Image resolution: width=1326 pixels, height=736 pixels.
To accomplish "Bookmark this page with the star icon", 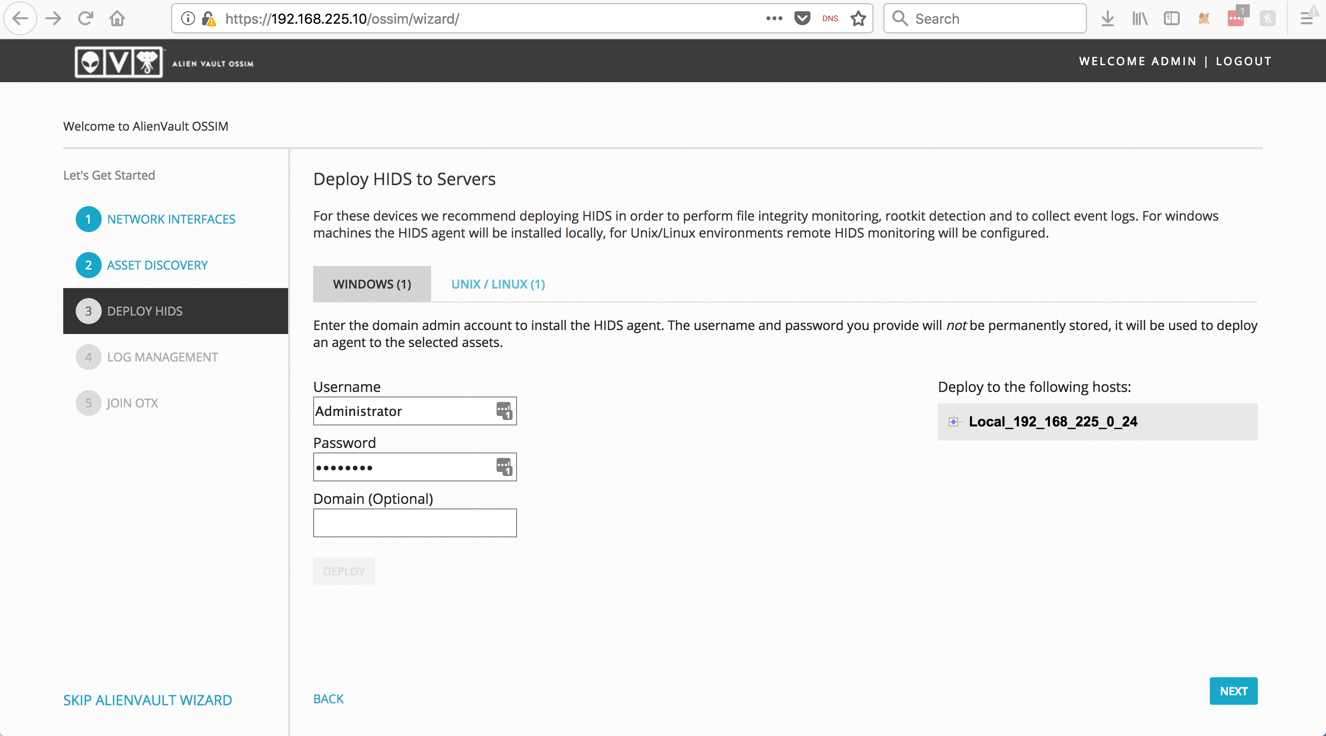I will (858, 18).
